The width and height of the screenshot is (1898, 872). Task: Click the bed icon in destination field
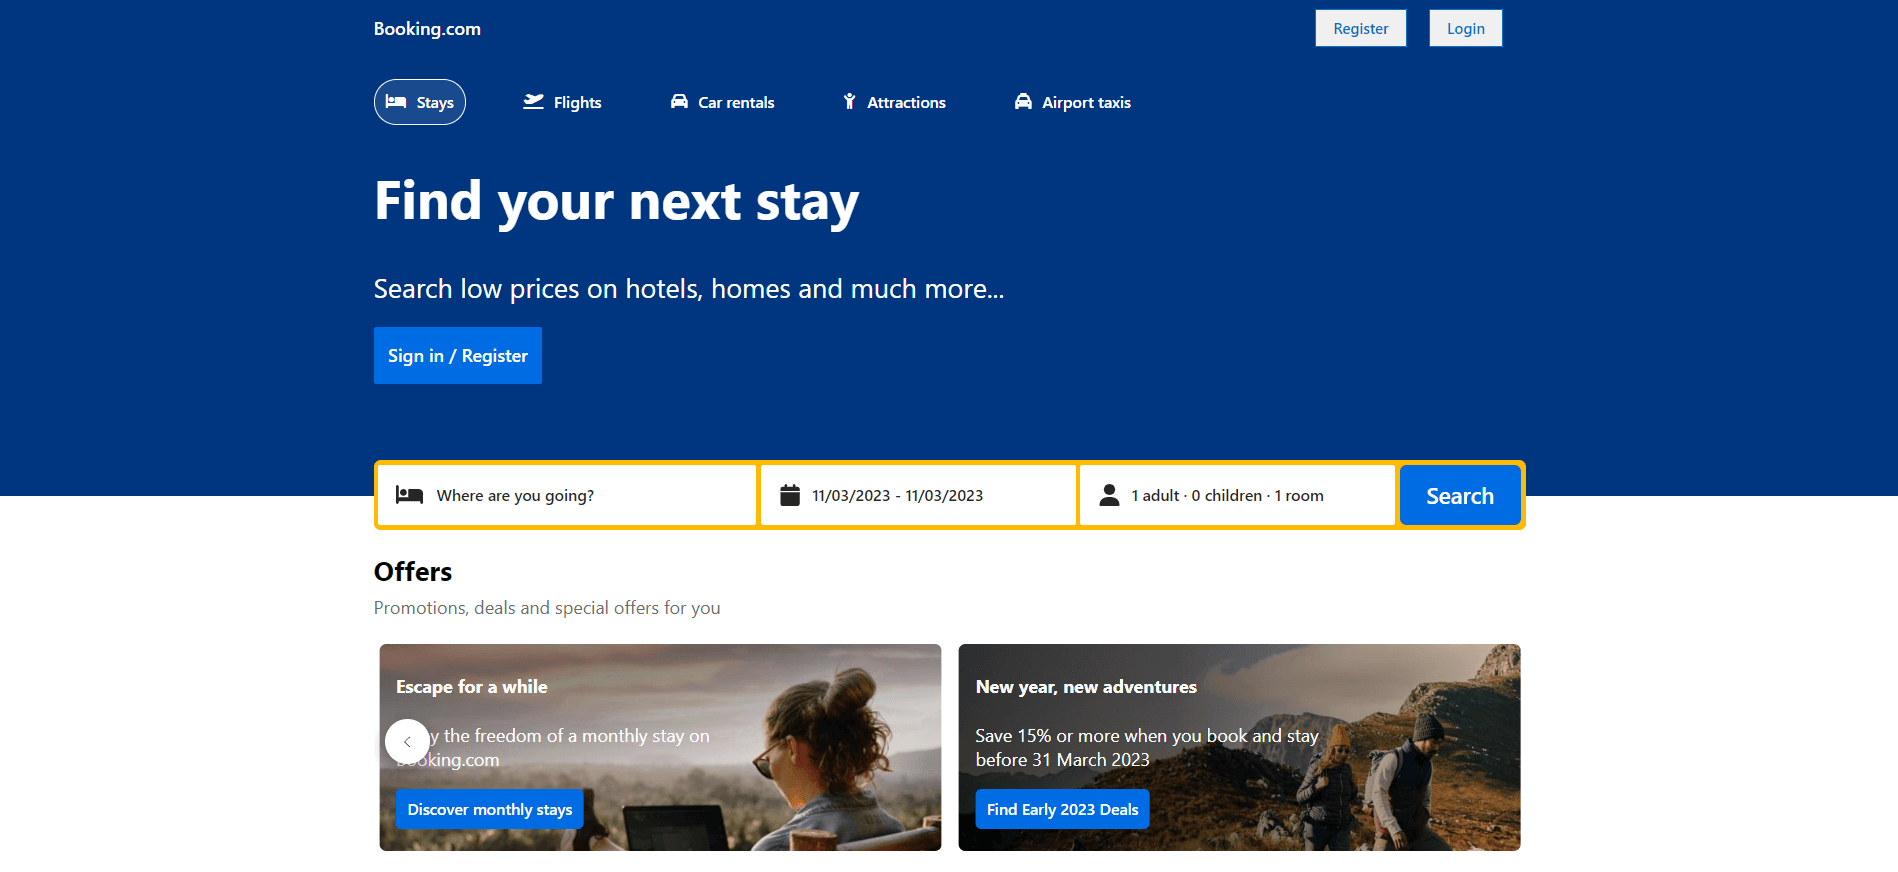click(409, 495)
